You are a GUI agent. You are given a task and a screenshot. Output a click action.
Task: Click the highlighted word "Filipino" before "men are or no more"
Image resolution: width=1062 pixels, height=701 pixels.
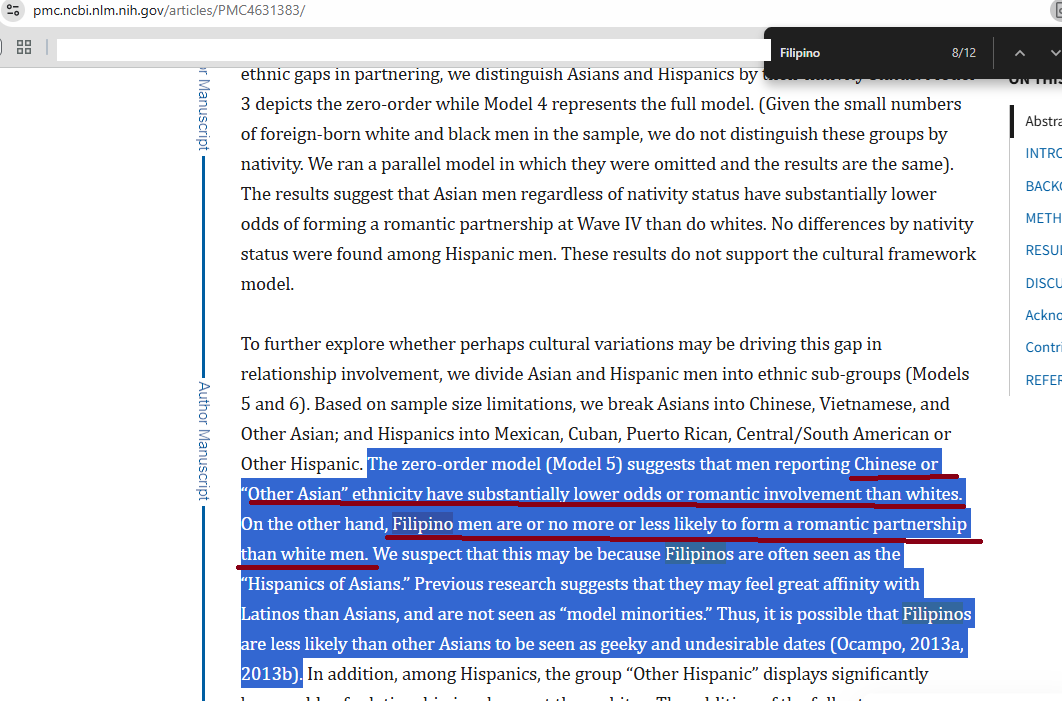(423, 524)
